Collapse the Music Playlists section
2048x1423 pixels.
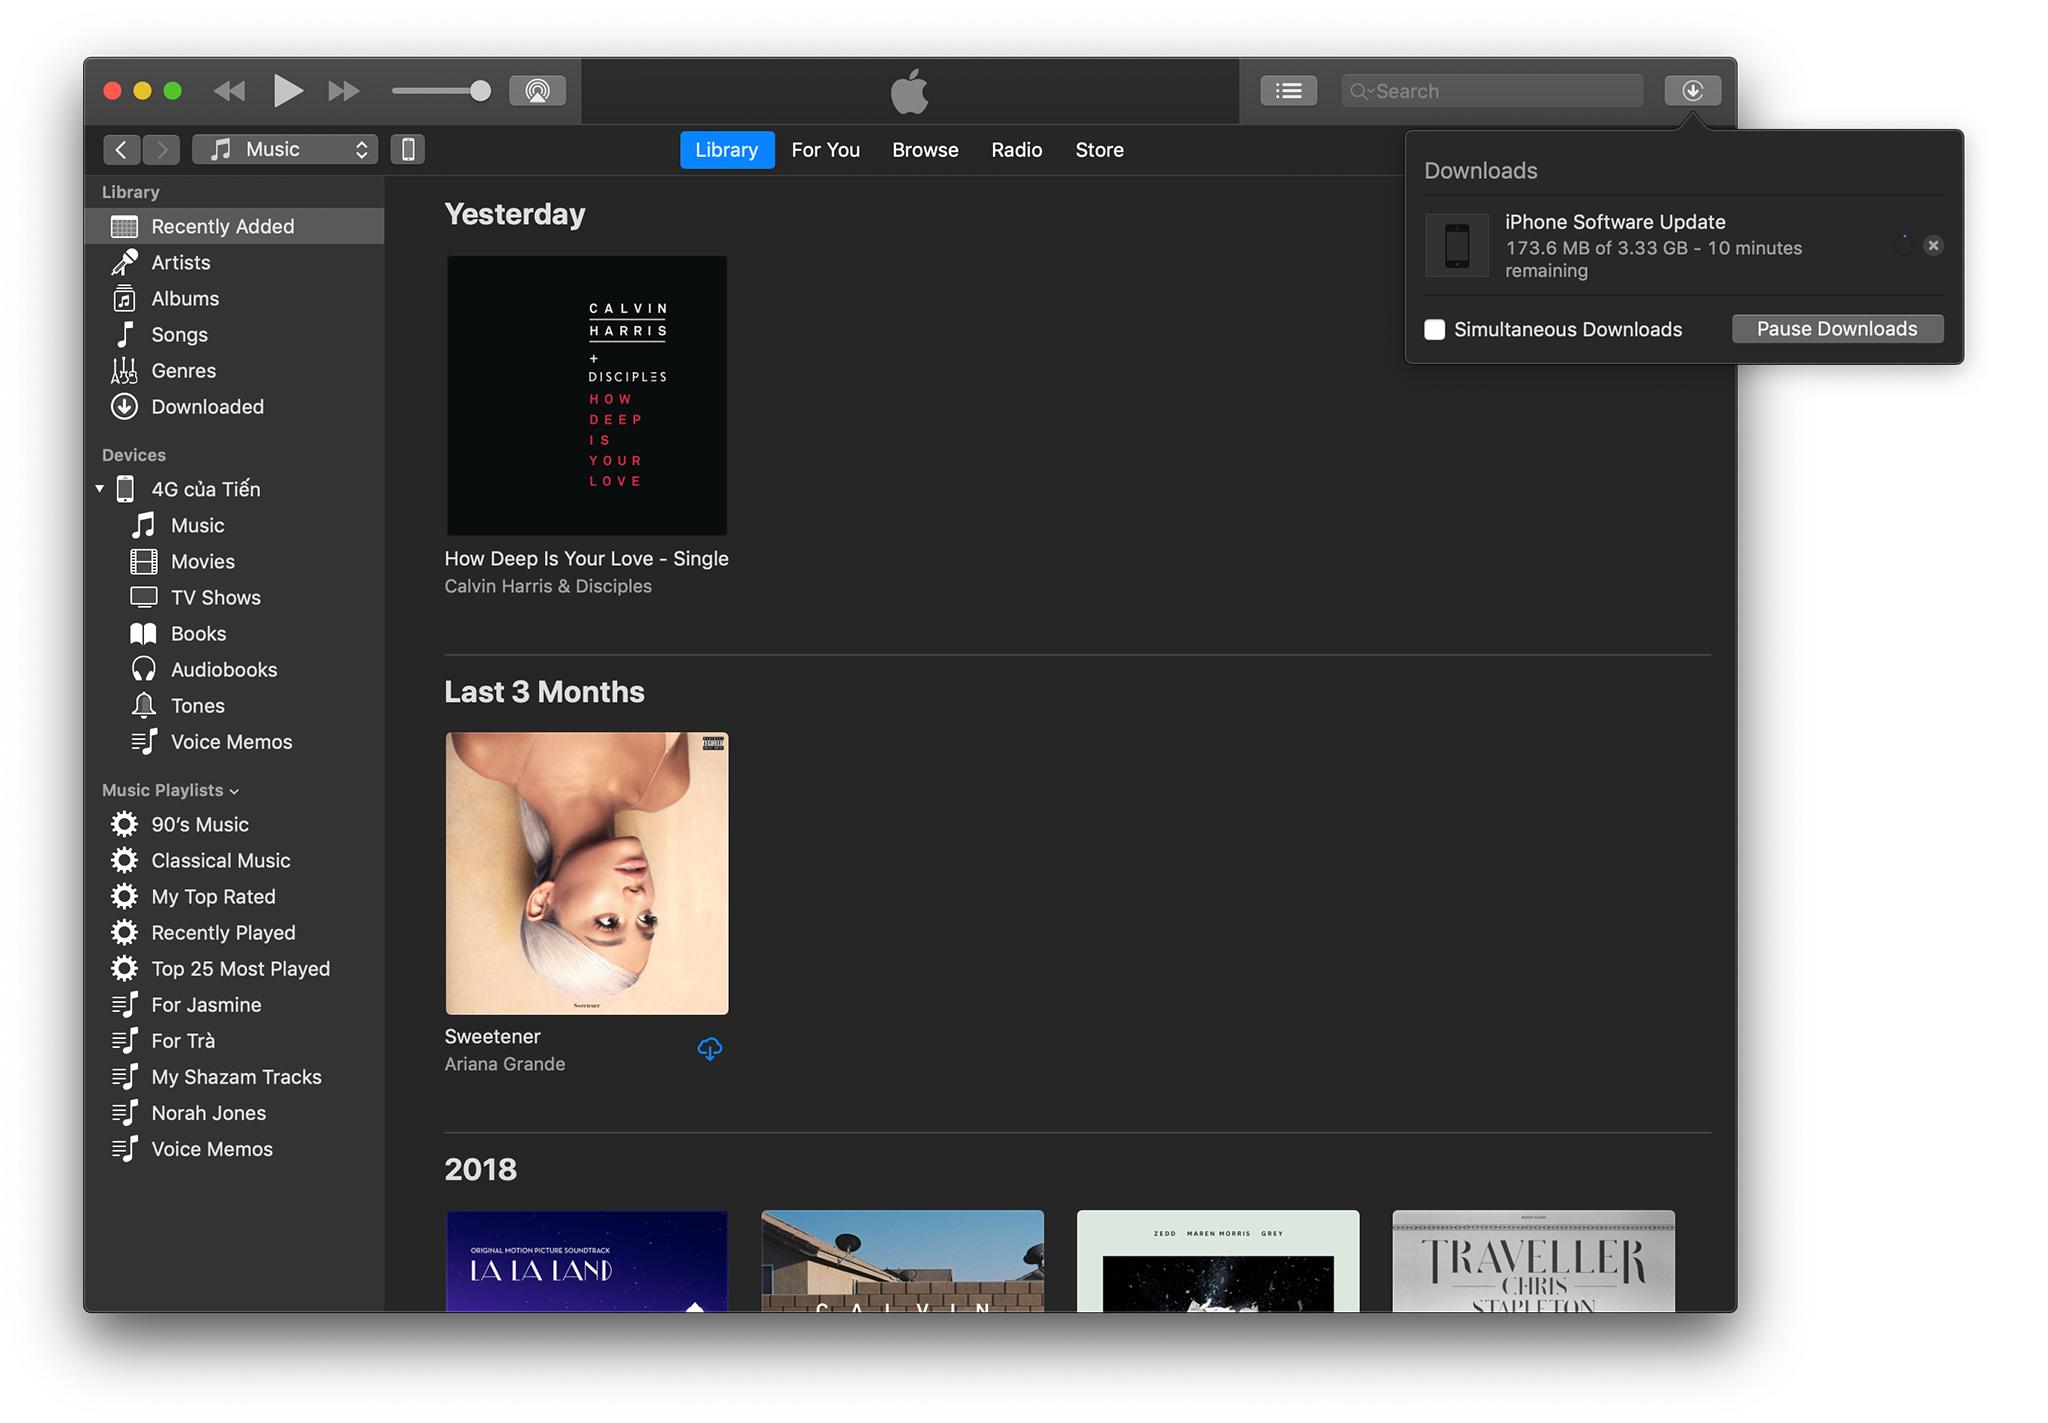tap(234, 791)
